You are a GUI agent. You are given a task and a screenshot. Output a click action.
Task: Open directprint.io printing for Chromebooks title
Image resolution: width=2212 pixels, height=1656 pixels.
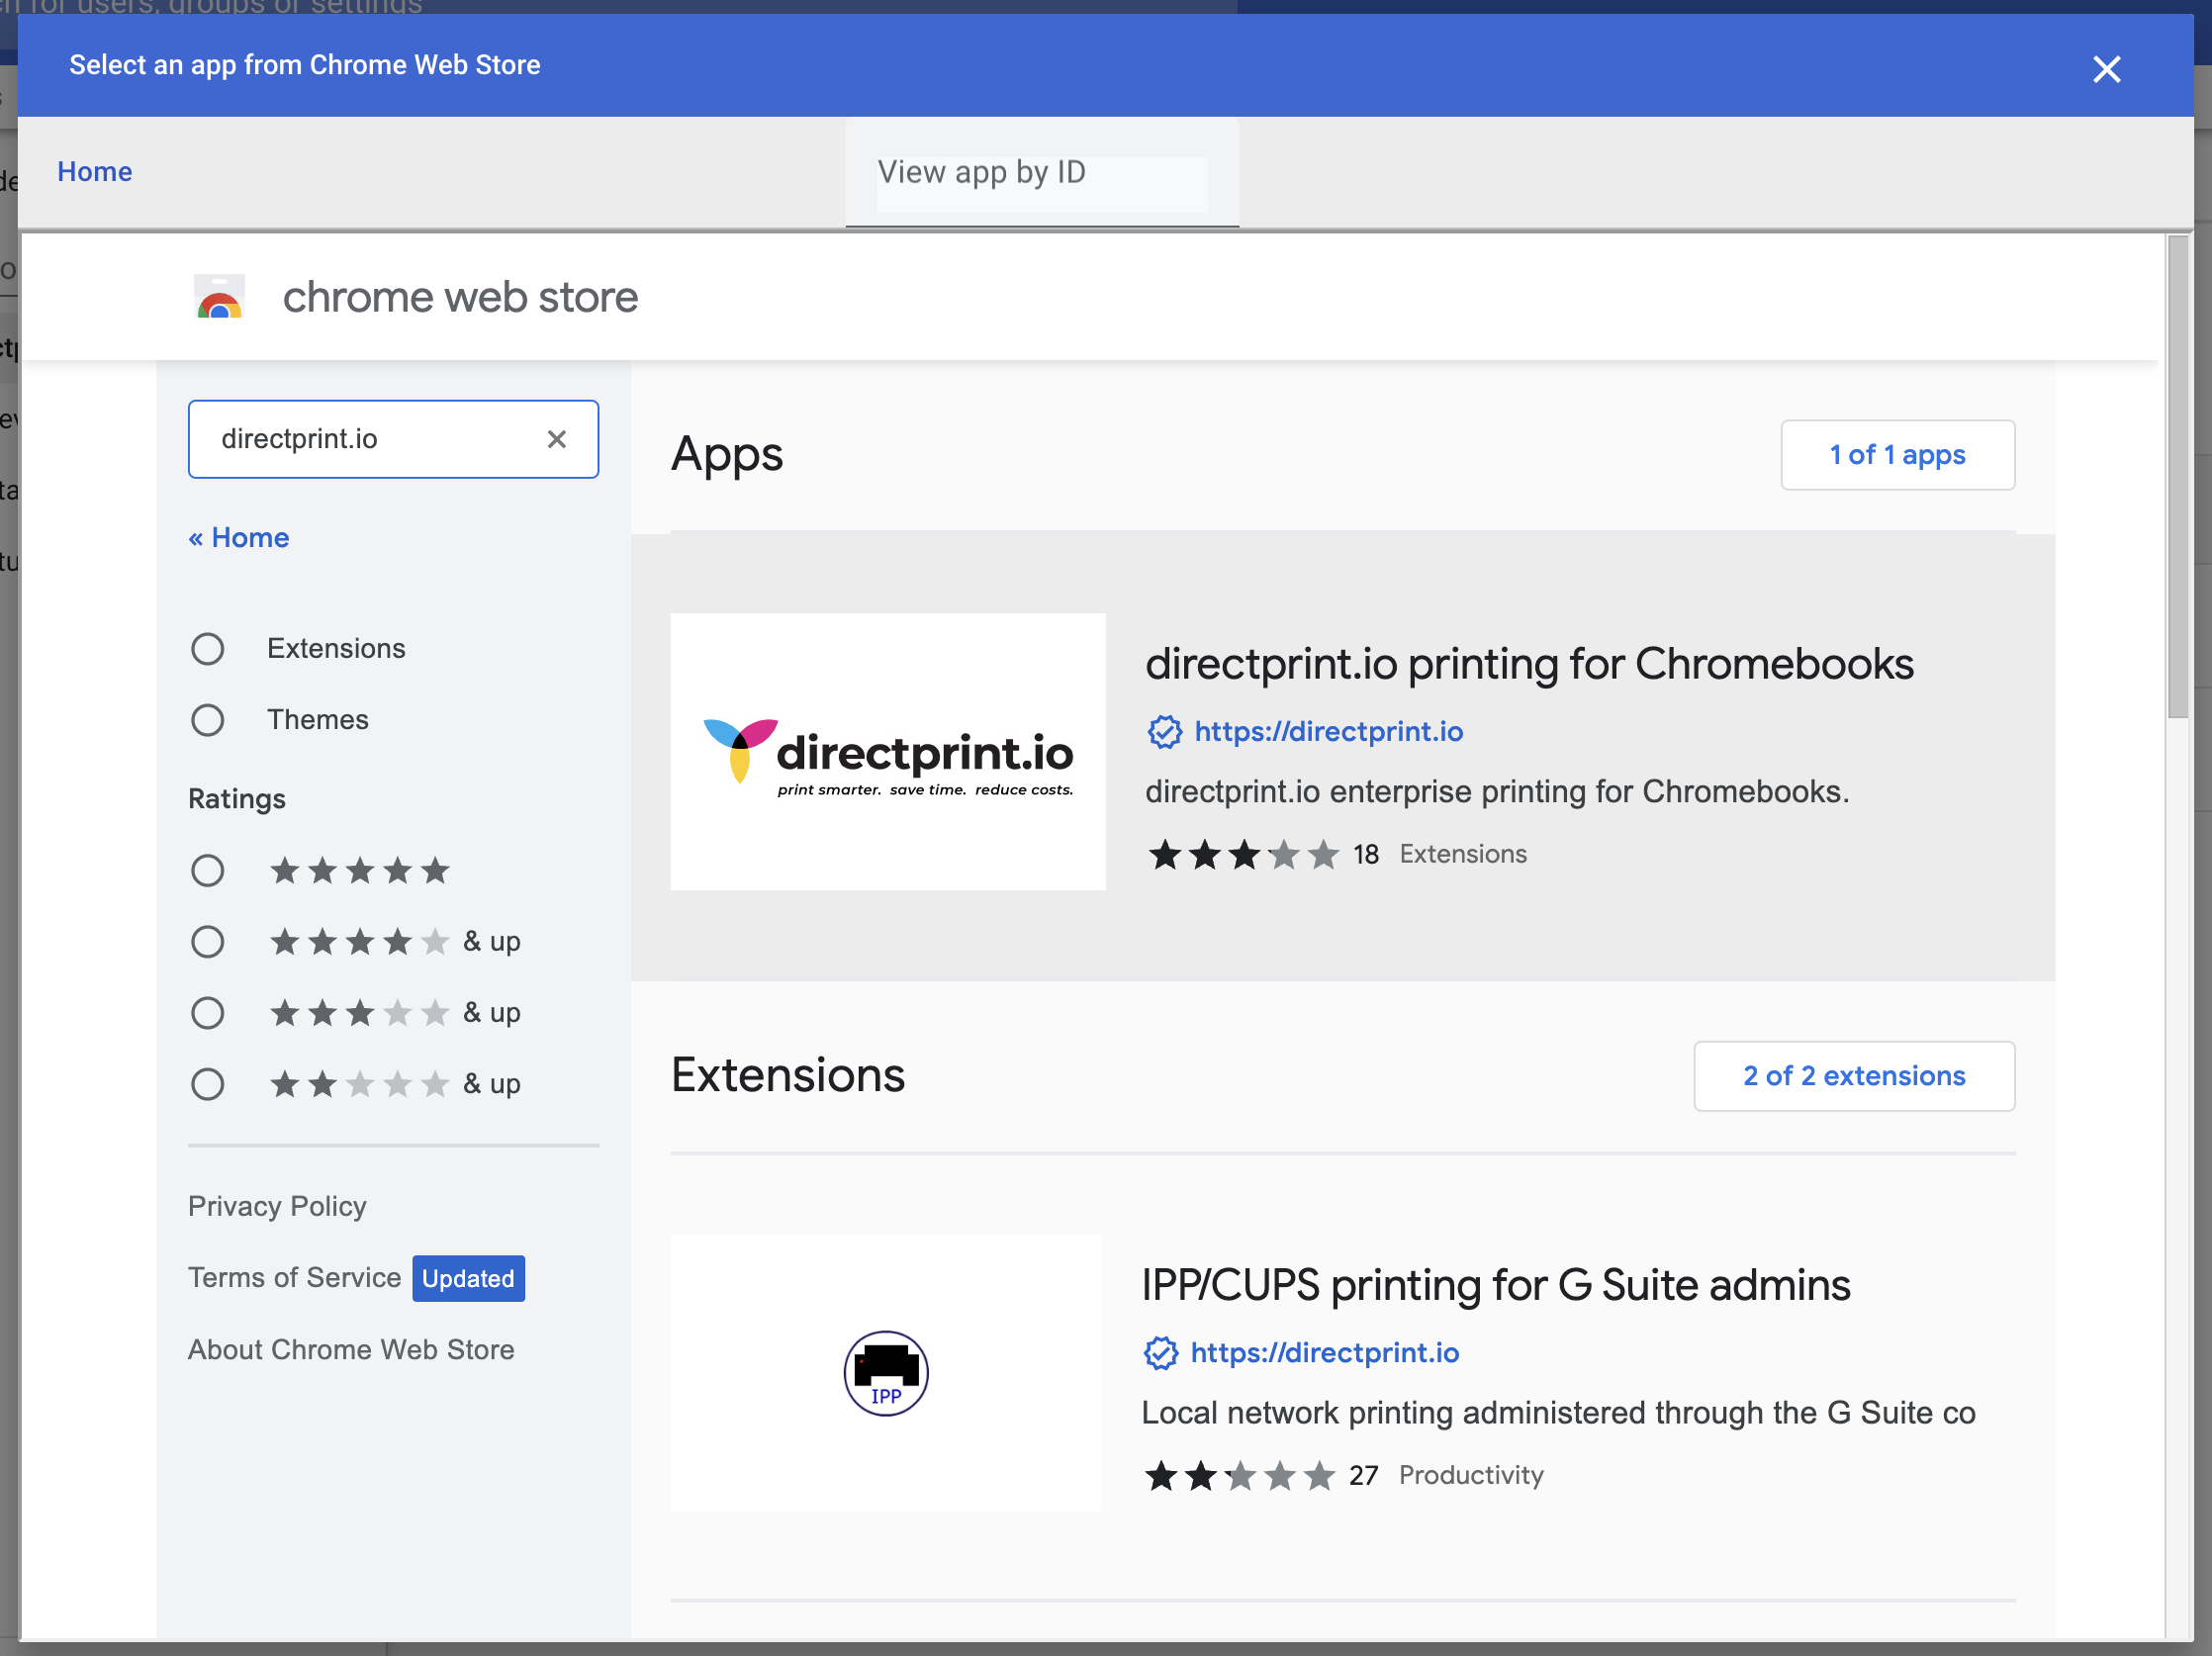point(1529,664)
